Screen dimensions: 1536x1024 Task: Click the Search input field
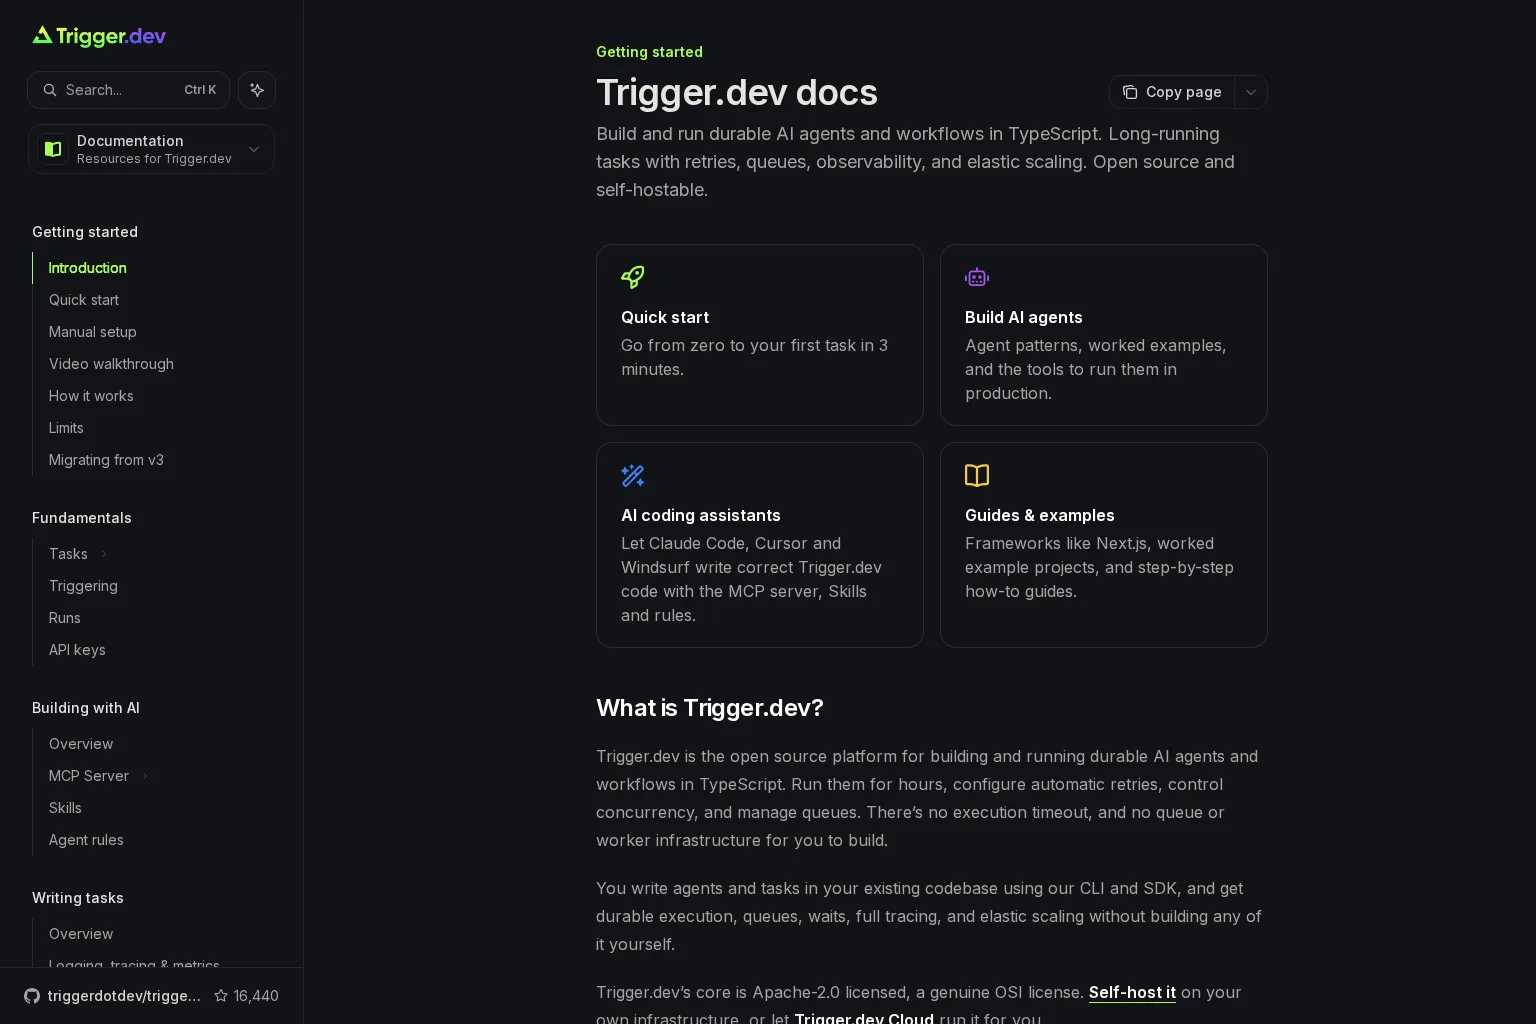(128, 90)
